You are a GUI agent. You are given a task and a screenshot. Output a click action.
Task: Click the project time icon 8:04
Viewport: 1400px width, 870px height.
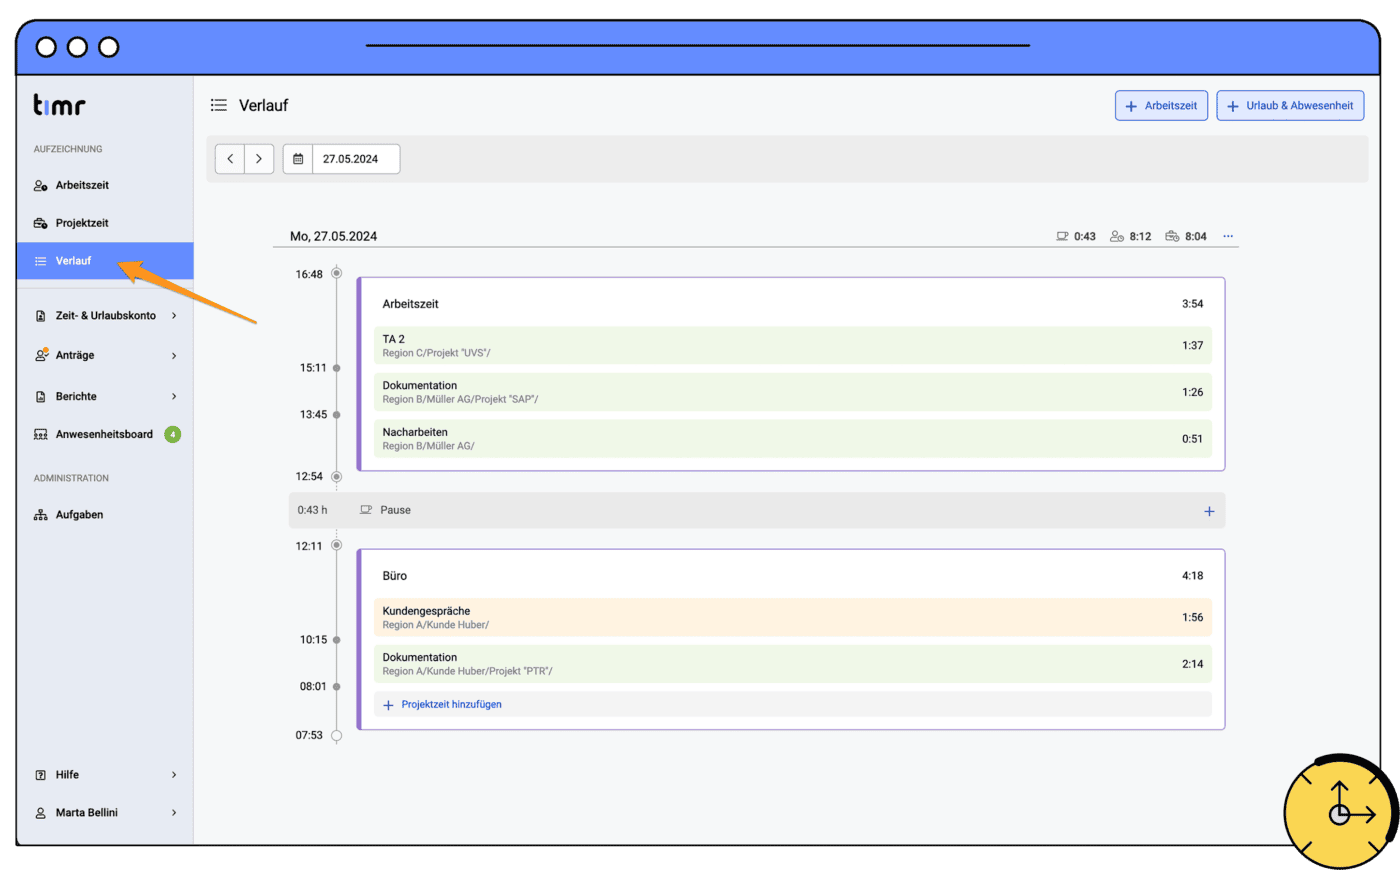1172,237
